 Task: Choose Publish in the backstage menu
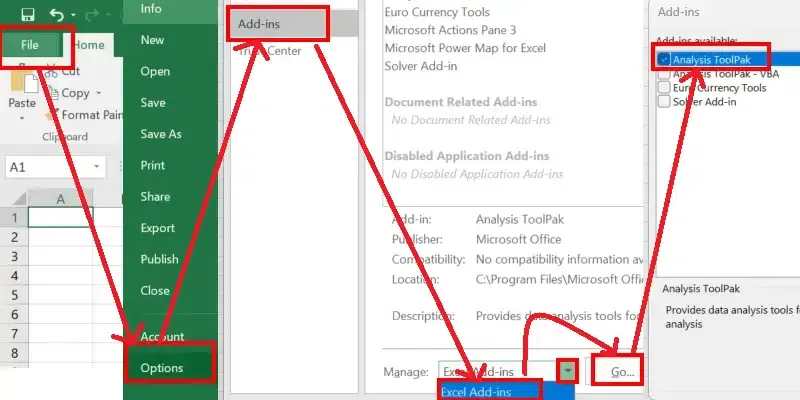pyautogui.click(x=159, y=259)
